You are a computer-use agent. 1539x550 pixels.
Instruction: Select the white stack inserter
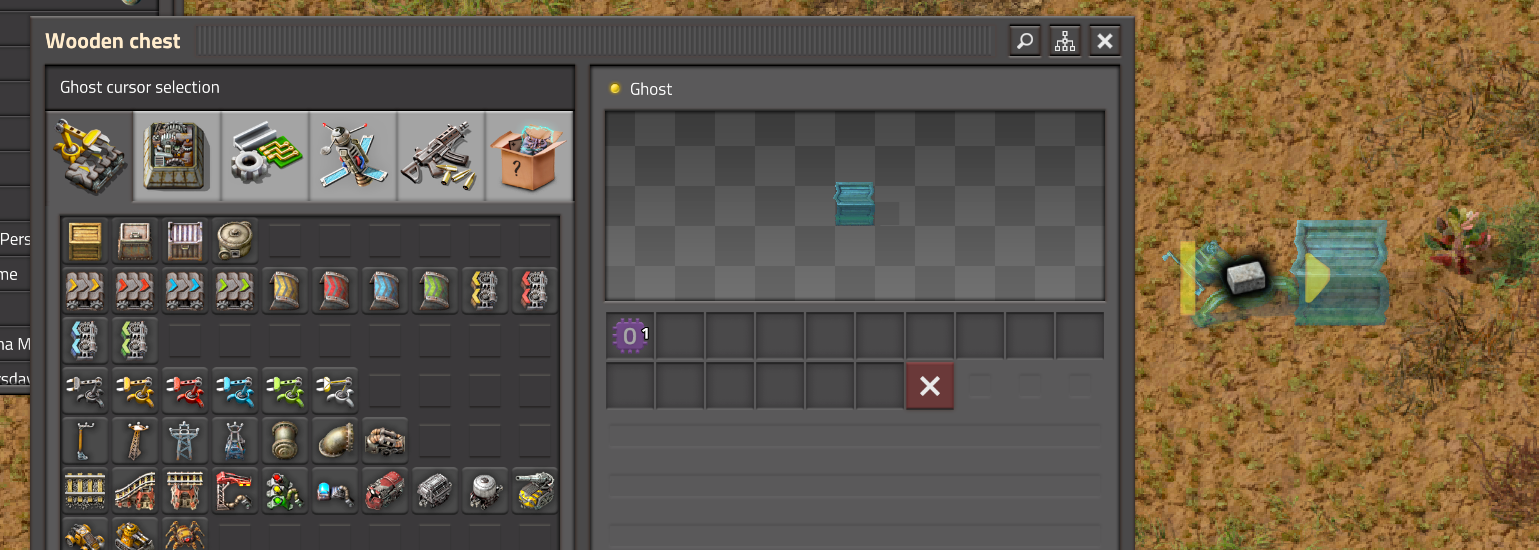coord(335,391)
